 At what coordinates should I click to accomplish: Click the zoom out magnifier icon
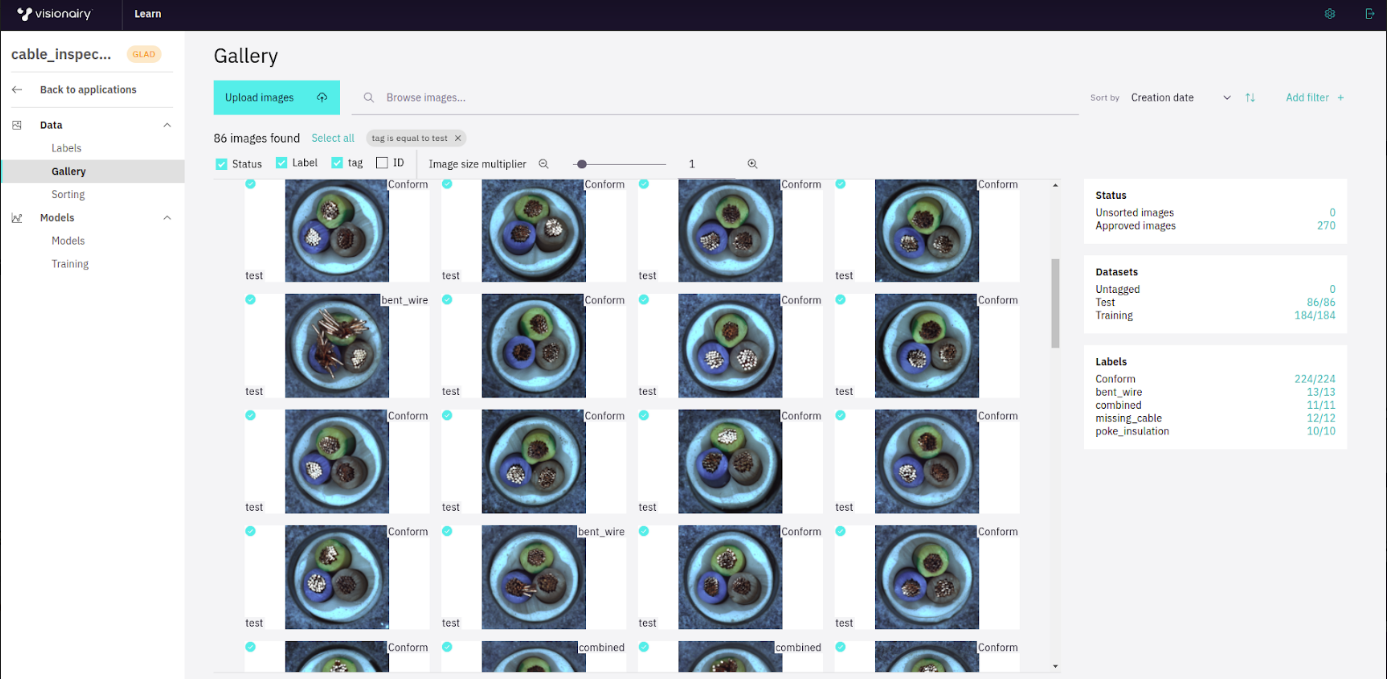tap(544, 164)
